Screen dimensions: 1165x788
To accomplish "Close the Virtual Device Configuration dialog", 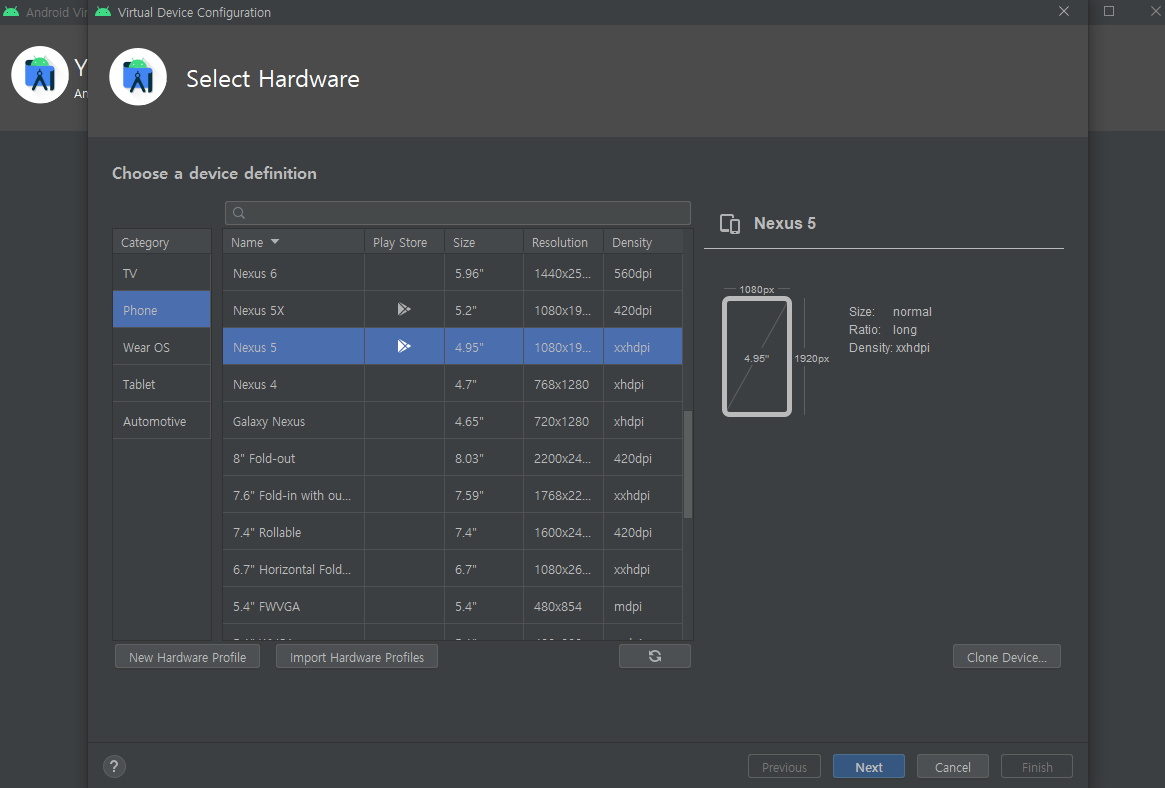I will click(1064, 11).
